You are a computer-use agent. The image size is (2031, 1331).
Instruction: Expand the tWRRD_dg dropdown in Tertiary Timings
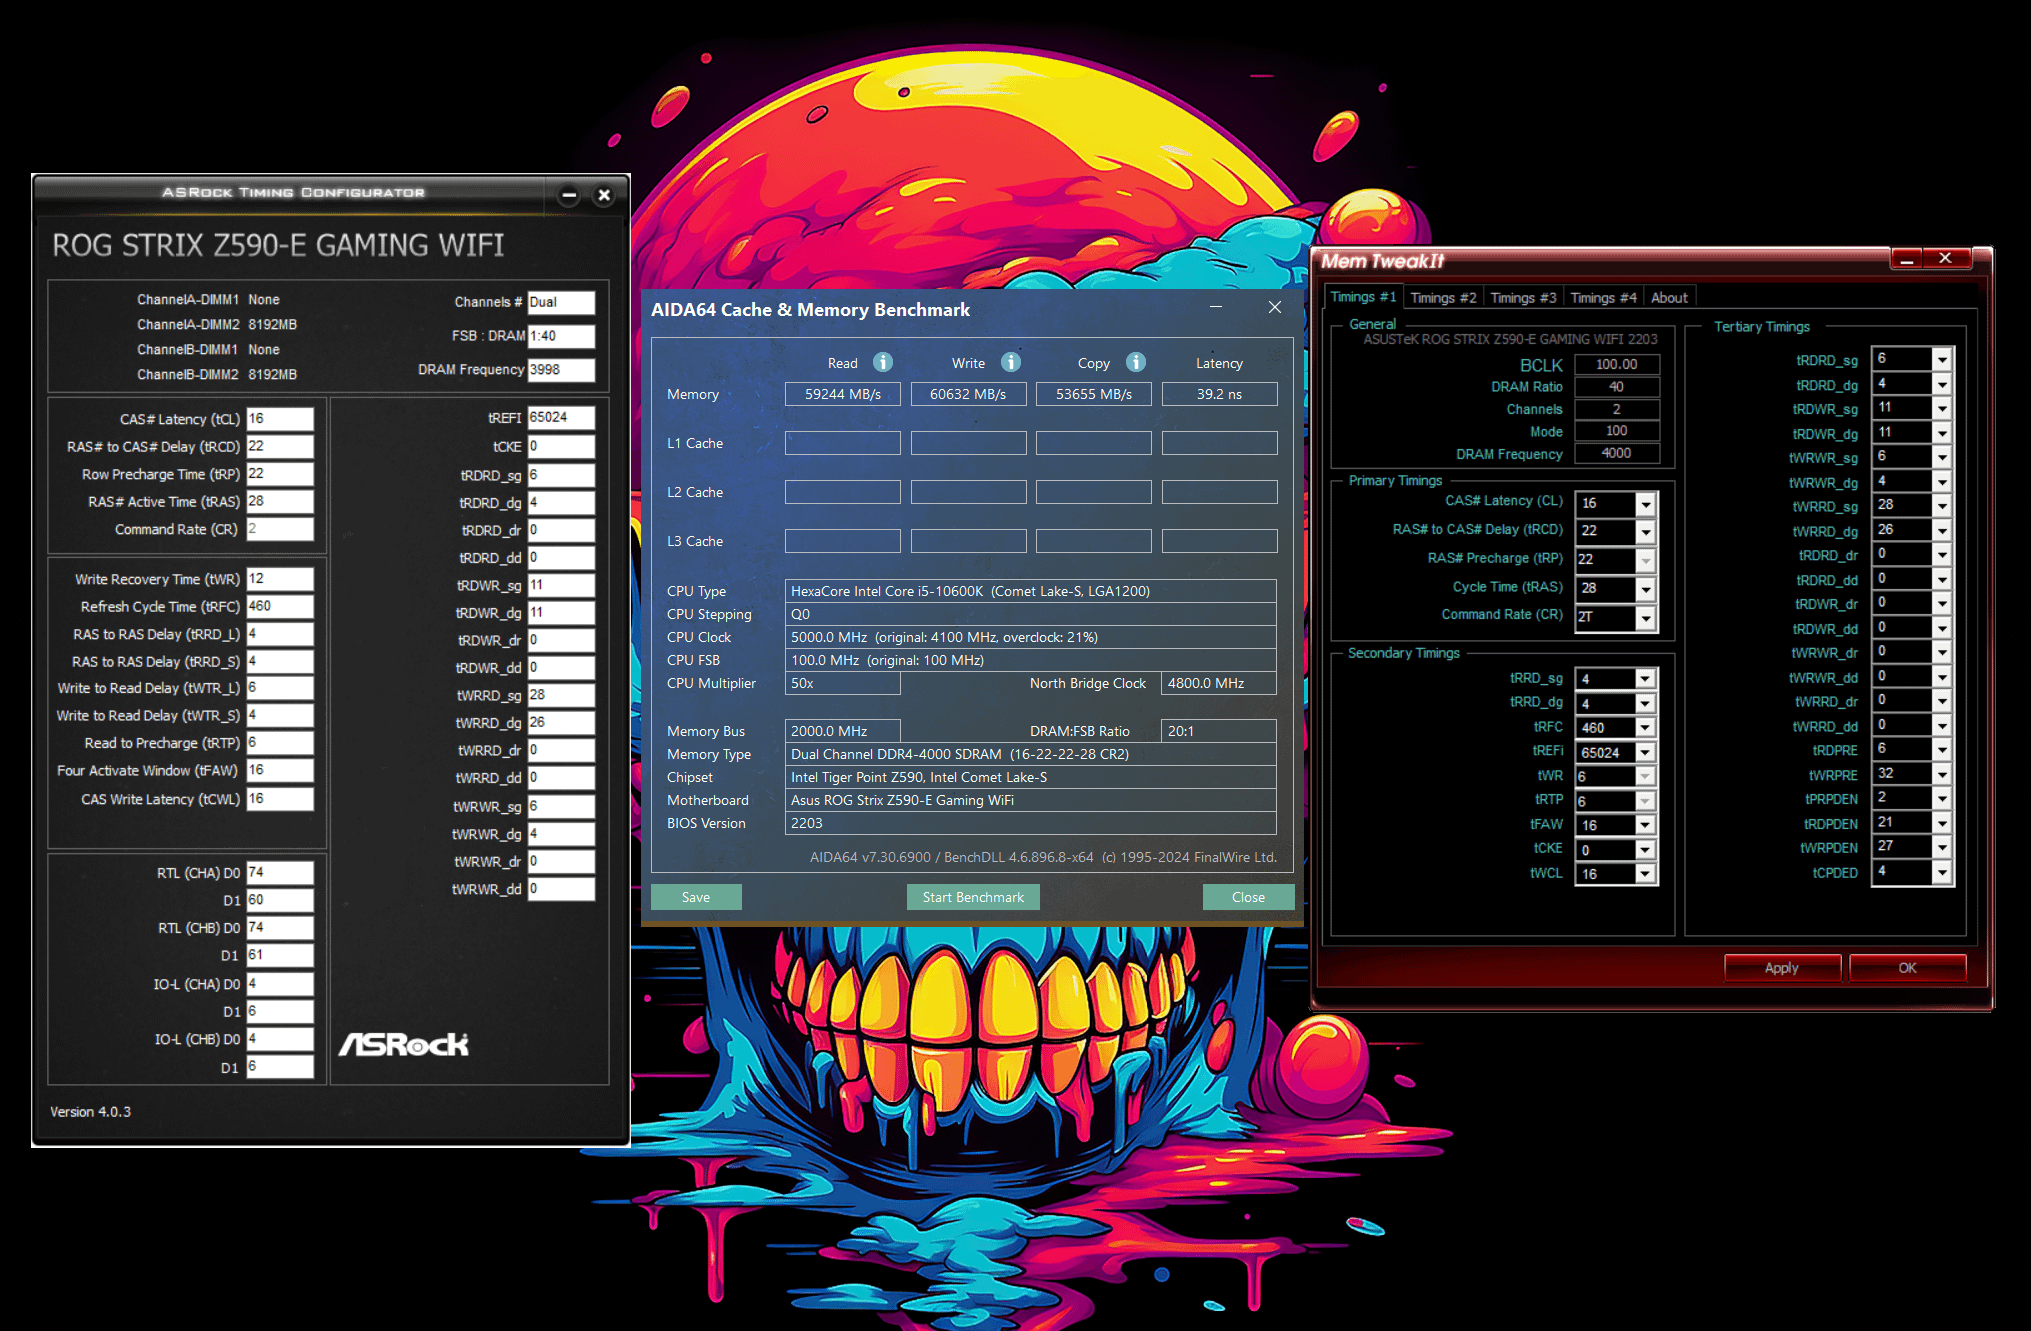coord(1942,530)
